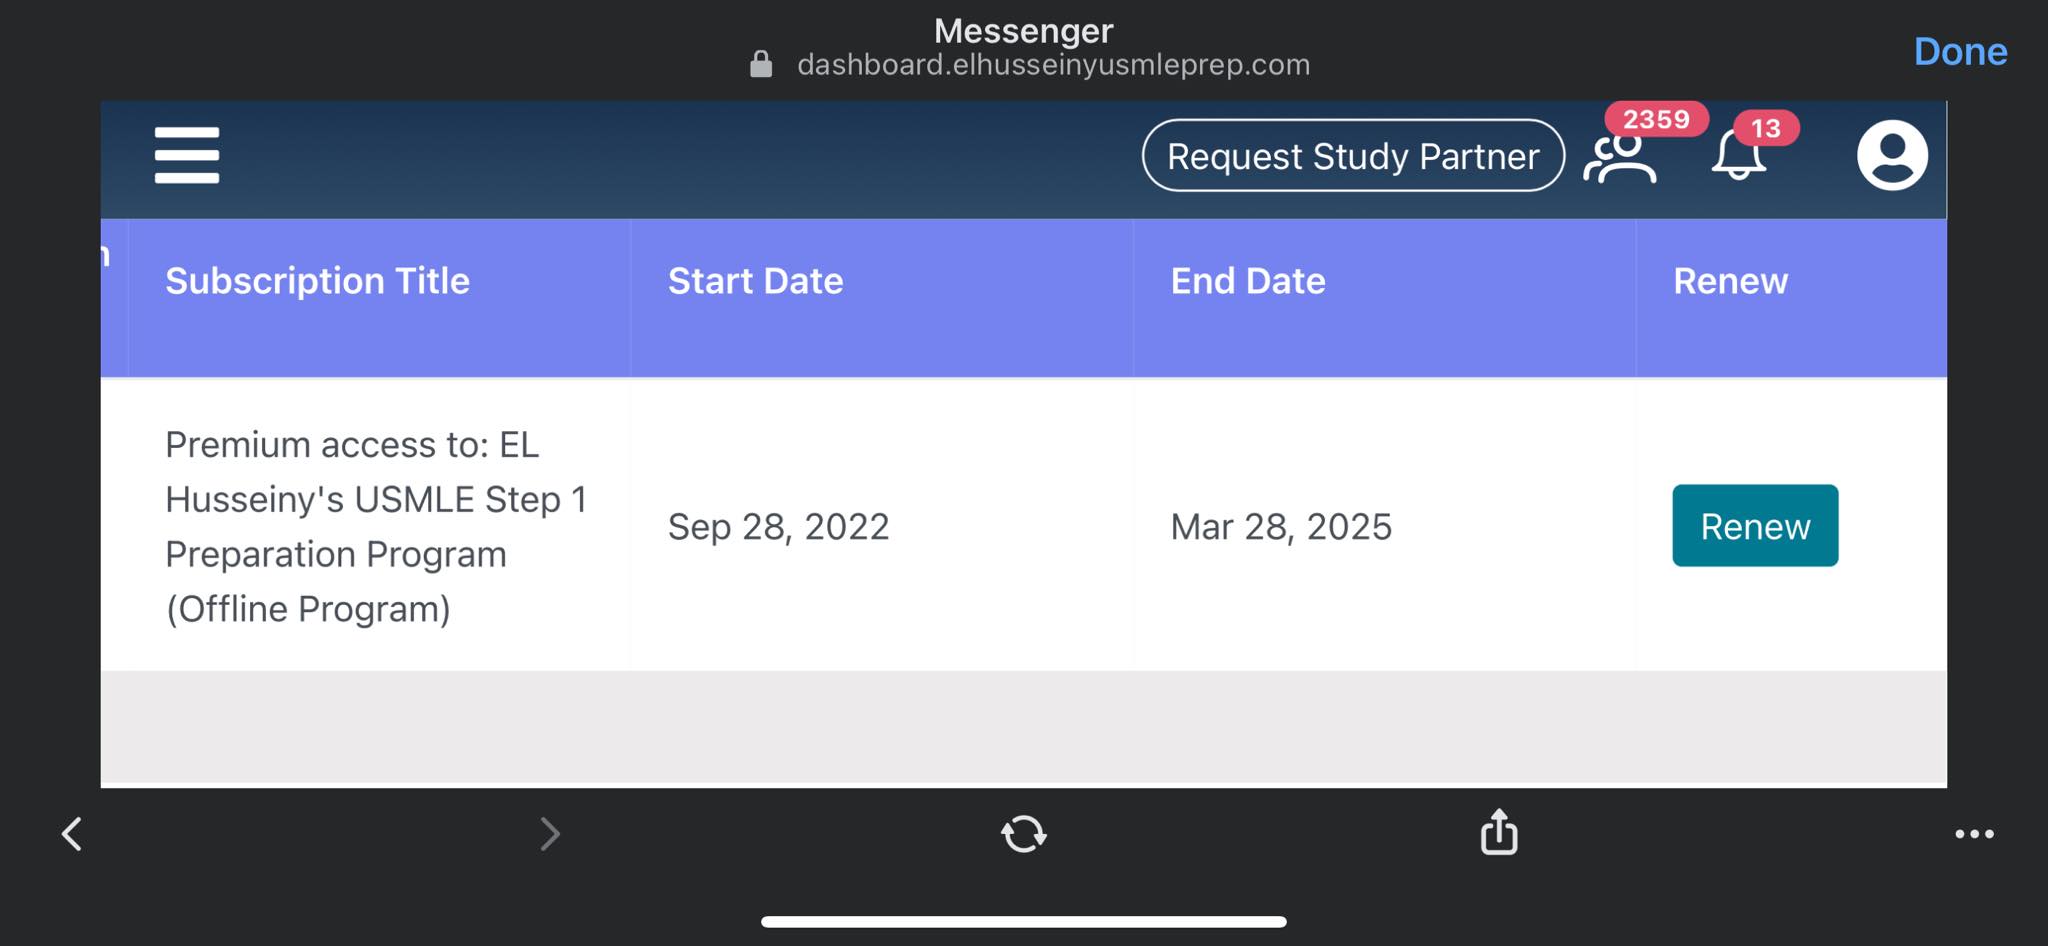Reload the page with the refresh icon
Viewport: 2048px width, 946px height.
click(x=1024, y=833)
